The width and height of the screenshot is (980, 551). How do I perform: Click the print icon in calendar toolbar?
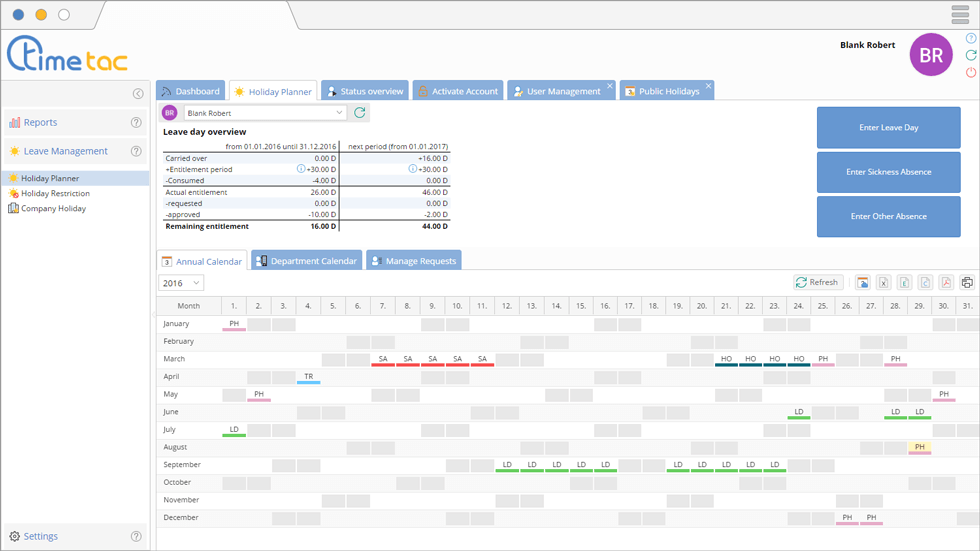(x=967, y=283)
